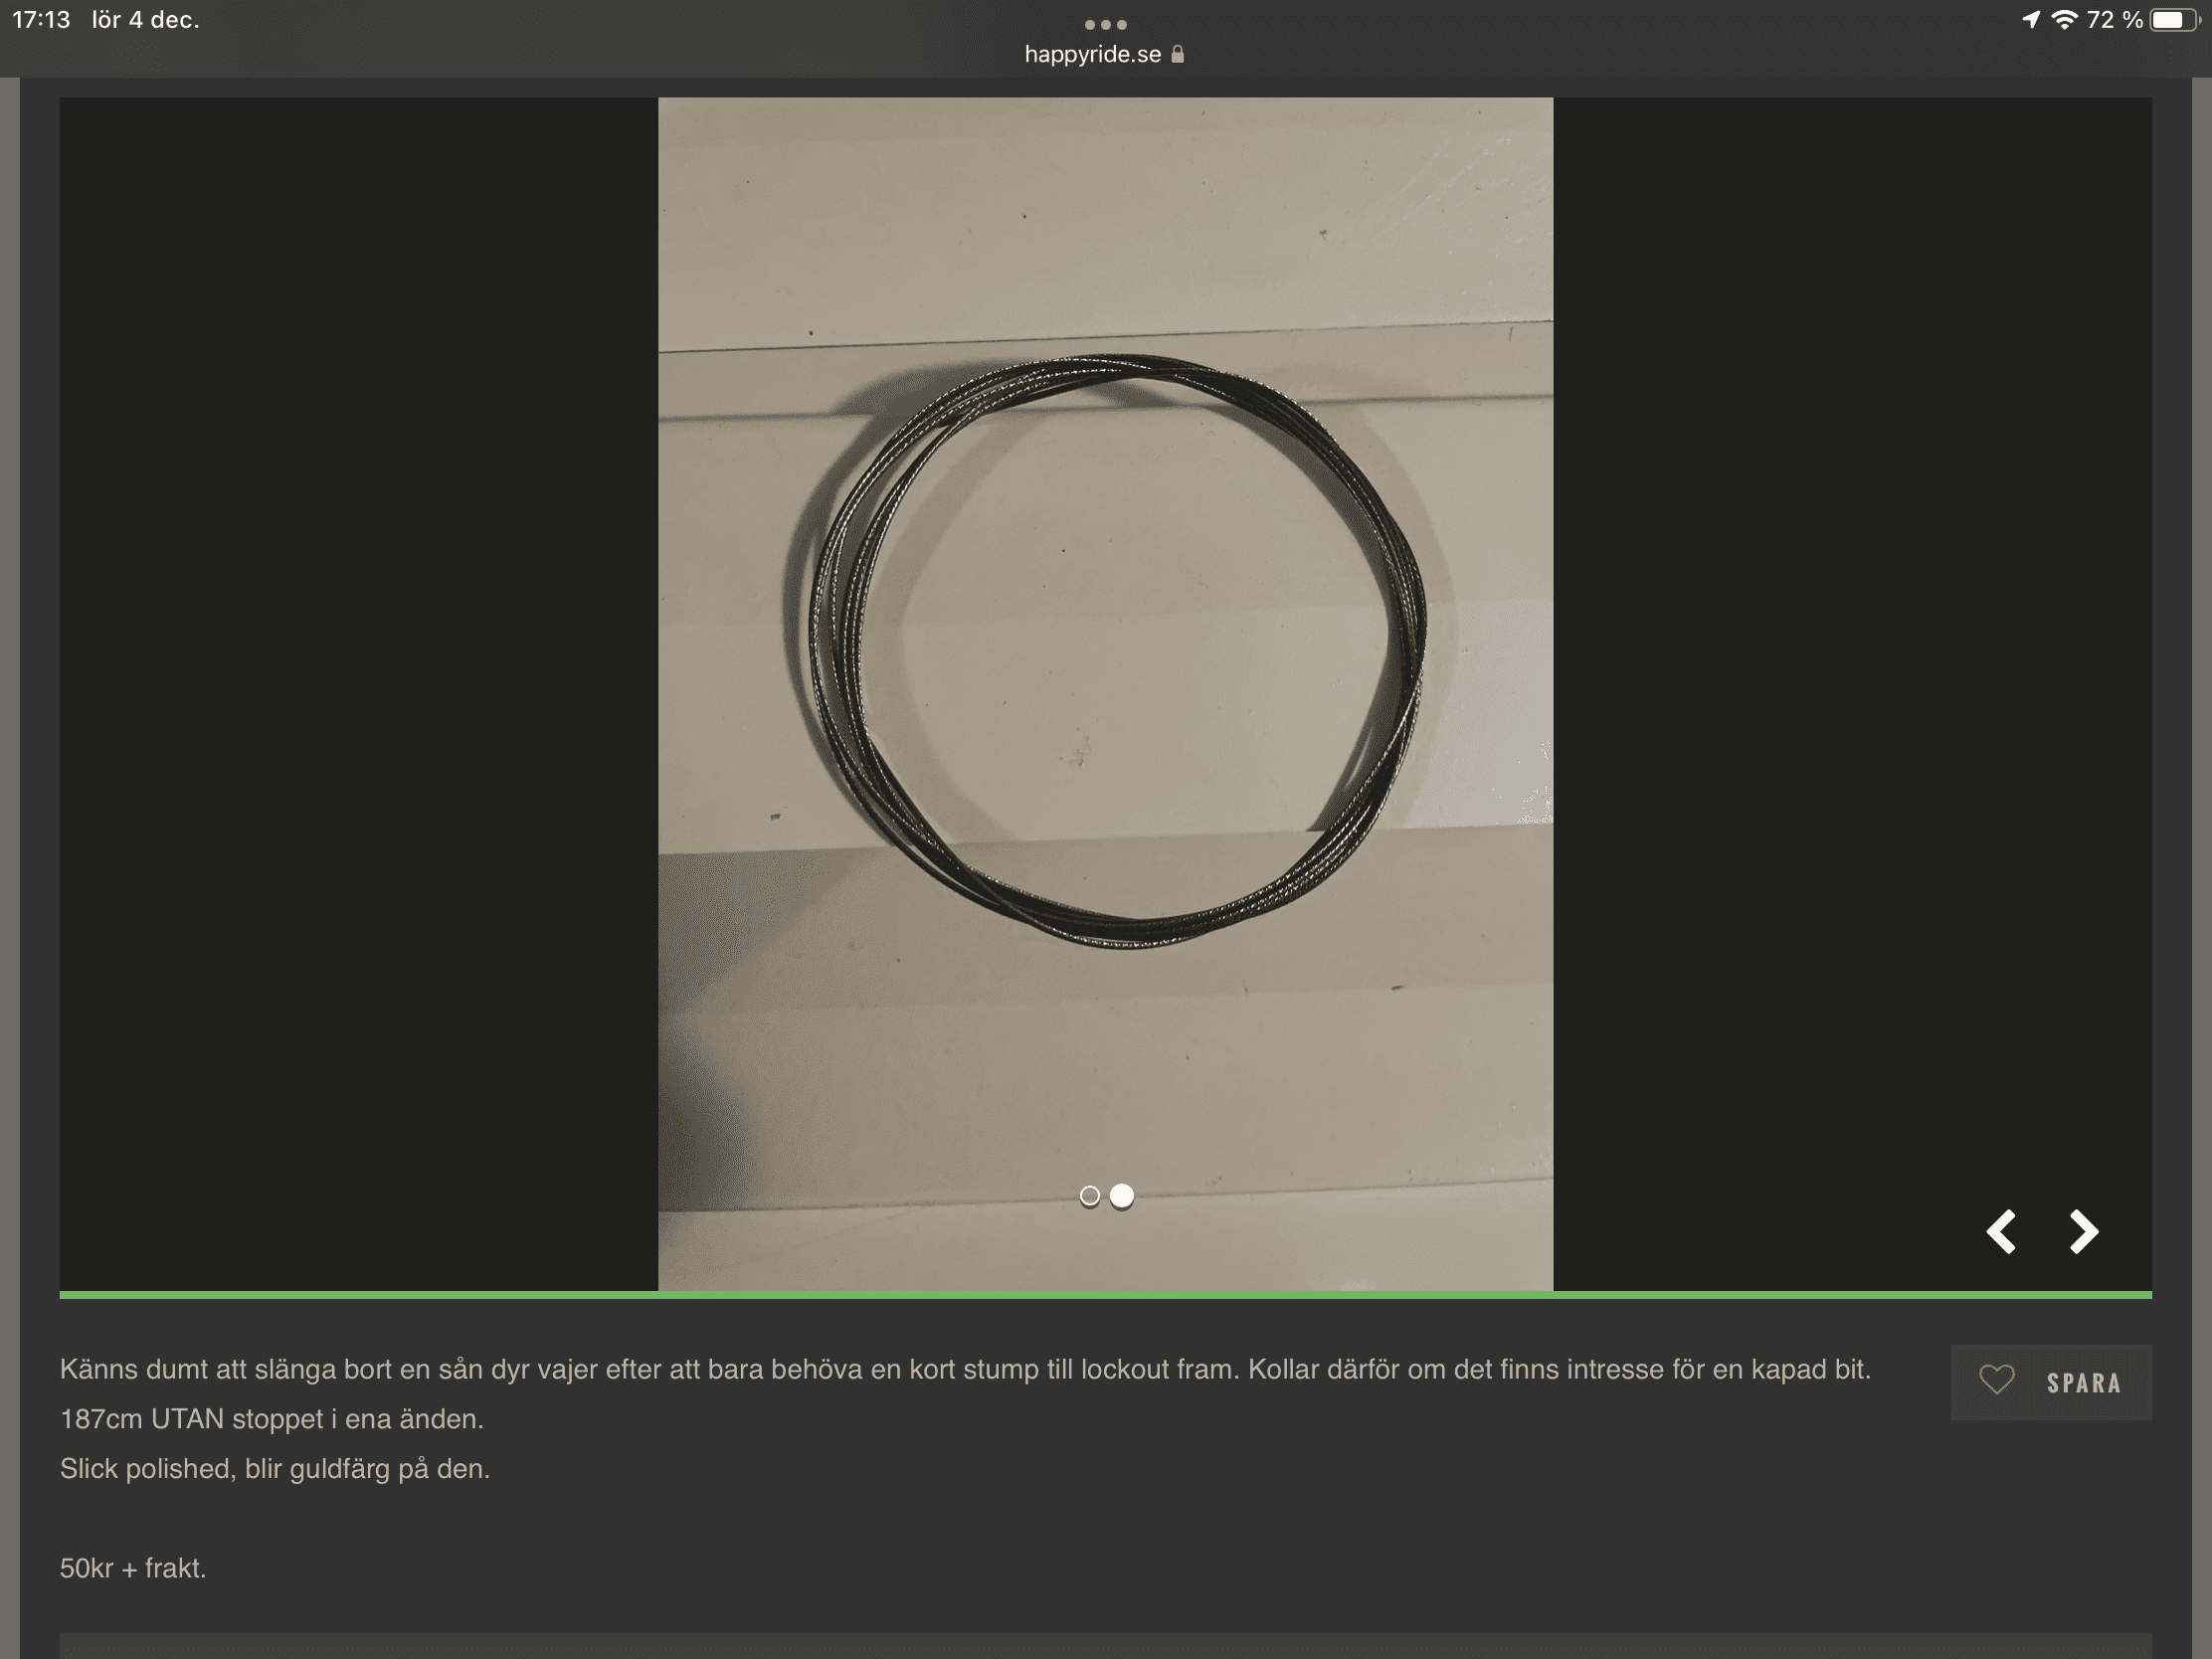This screenshot has height=1659, width=2212.
Task: Tap the 72 % battery percentage
Action: tap(2114, 20)
